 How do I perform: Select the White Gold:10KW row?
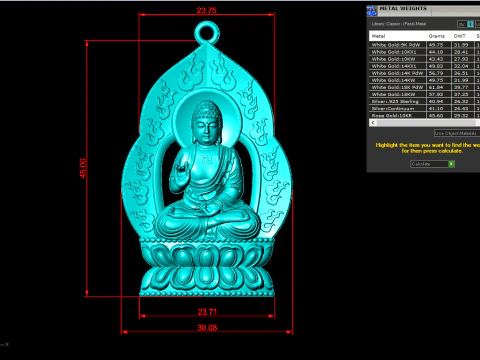(424, 59)
